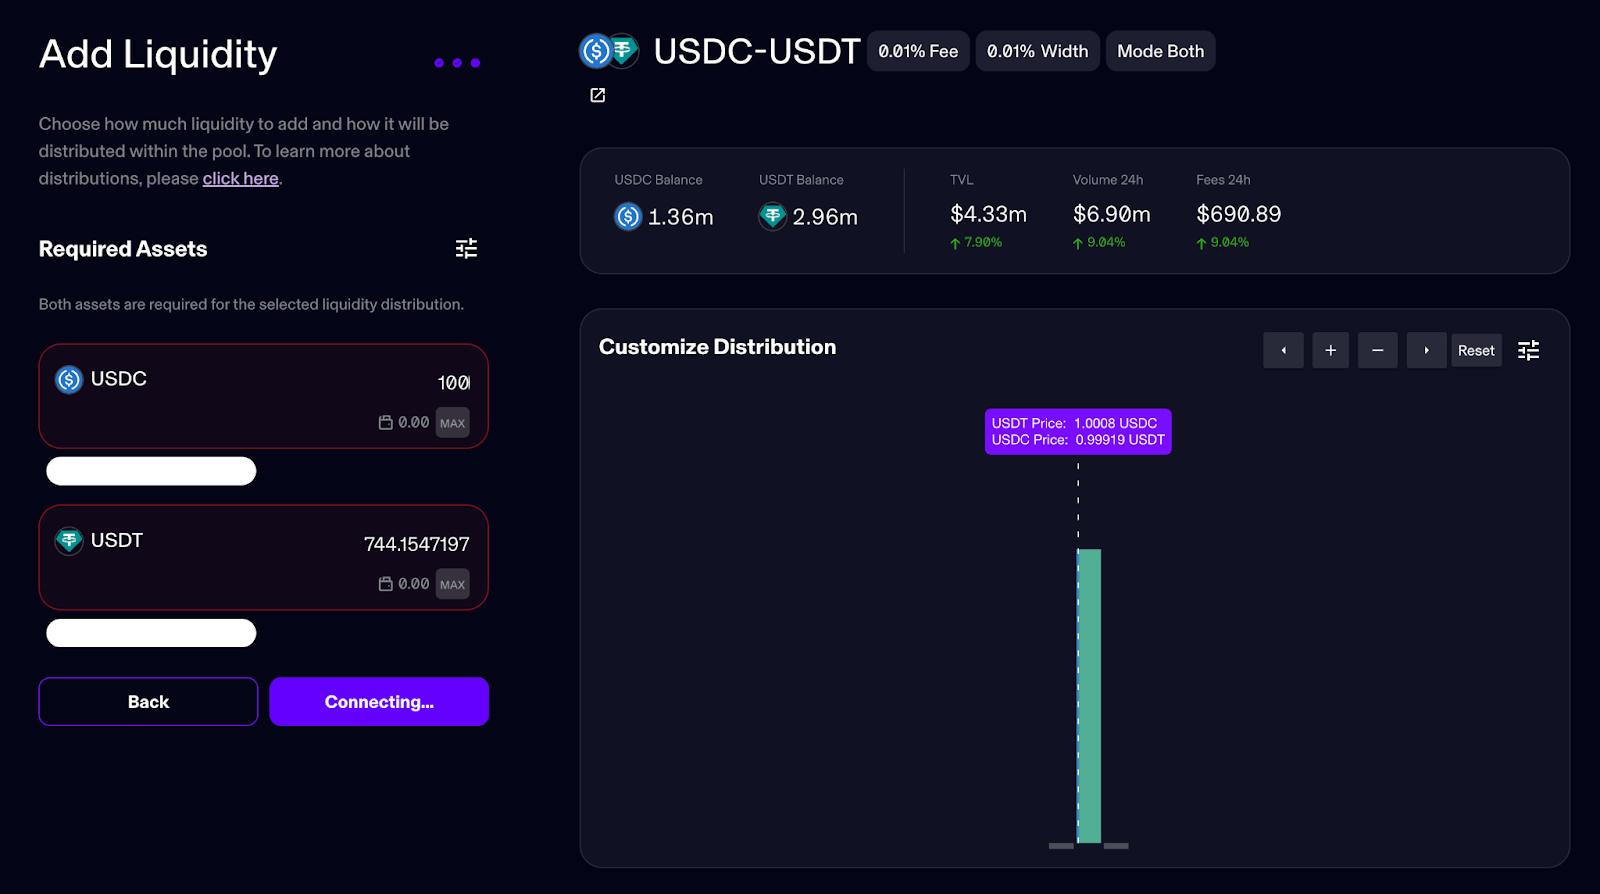Click the USDC-USDT pair token icon
Viewport: 1600px width, 894px height.
coord(609,50)
